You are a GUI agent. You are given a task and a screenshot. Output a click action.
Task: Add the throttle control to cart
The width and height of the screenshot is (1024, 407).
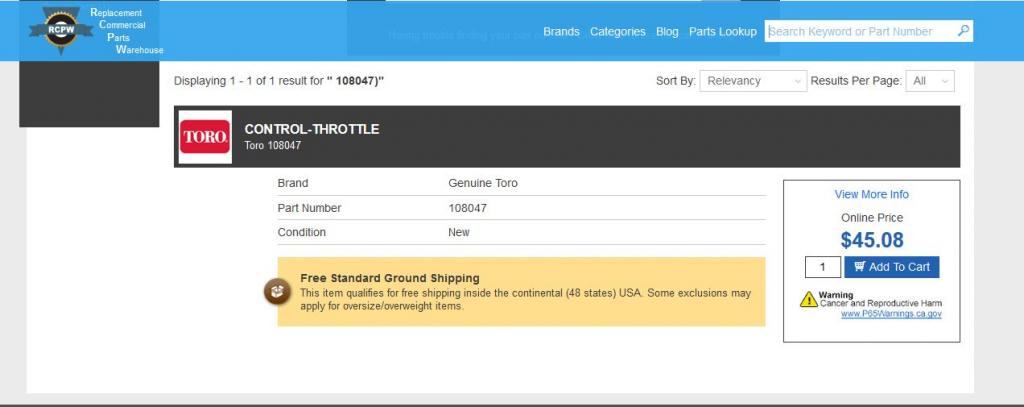point(891,267)
